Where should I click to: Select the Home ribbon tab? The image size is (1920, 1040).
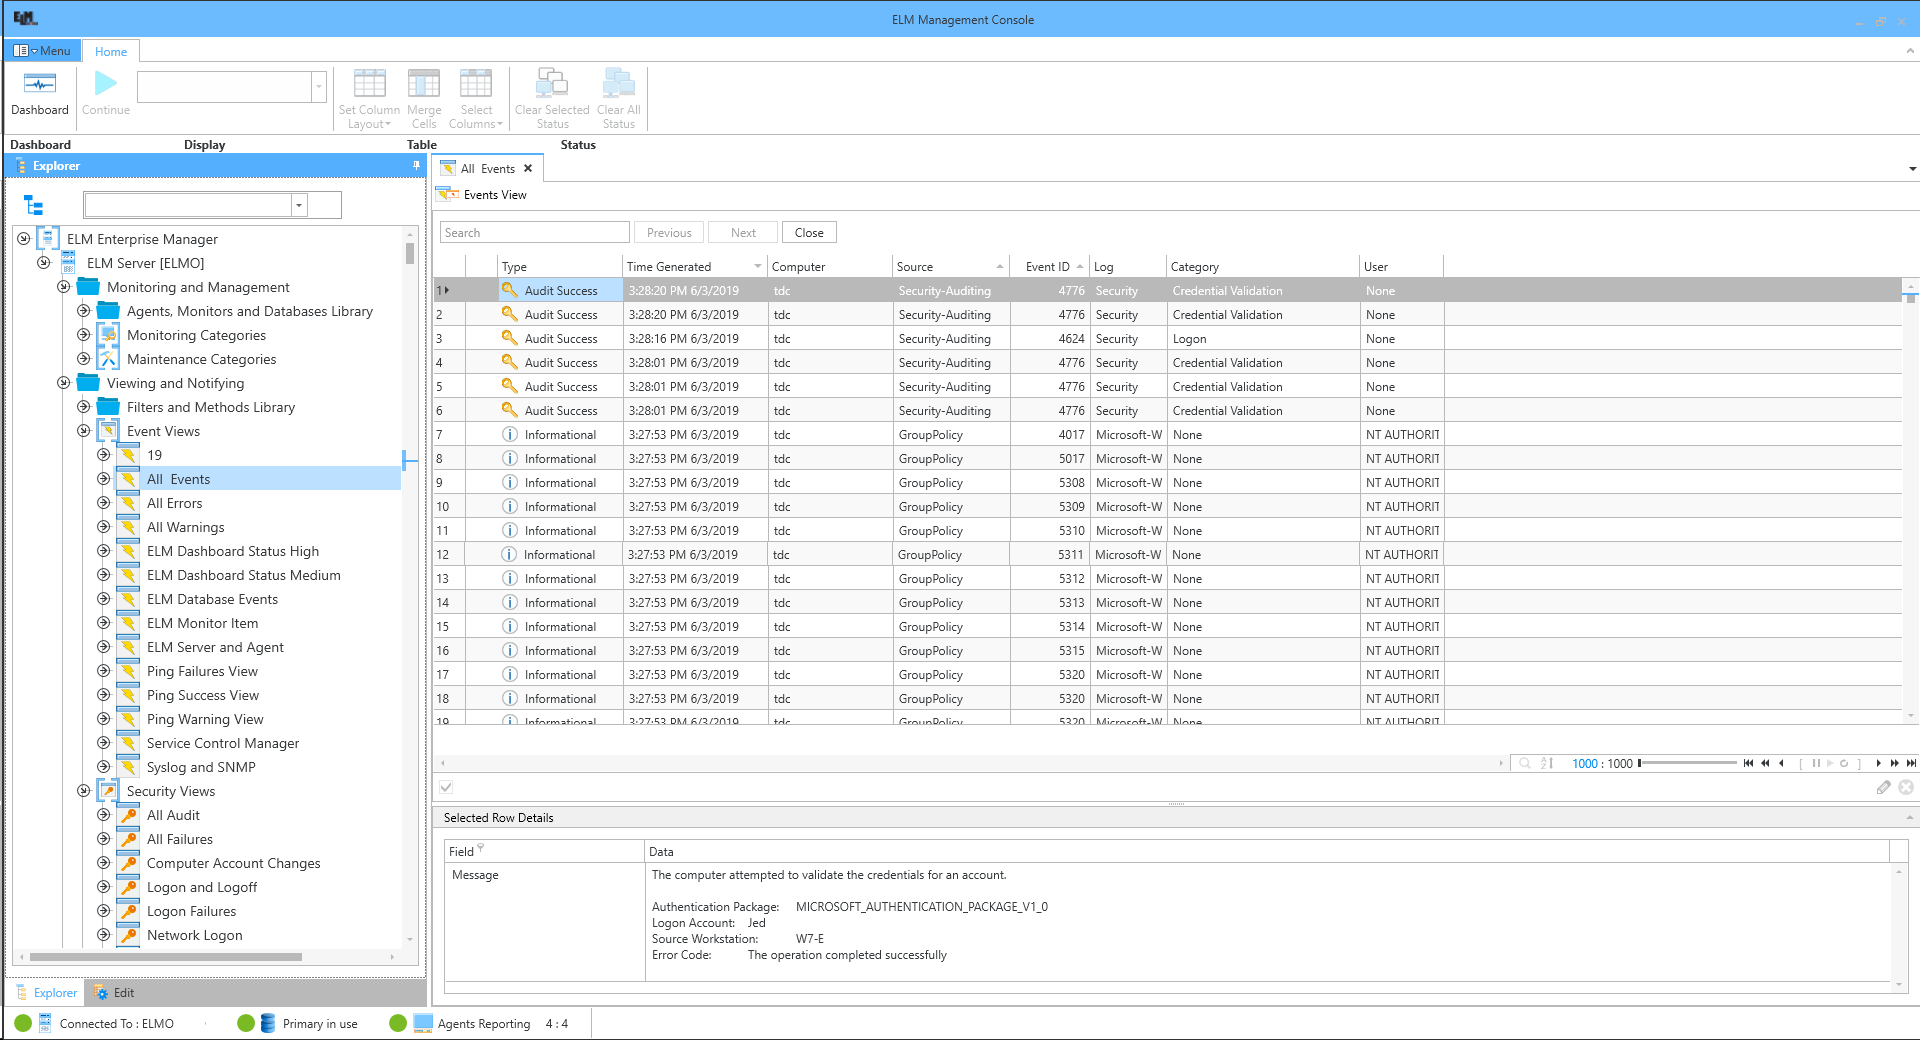click(x=111, y=51)
